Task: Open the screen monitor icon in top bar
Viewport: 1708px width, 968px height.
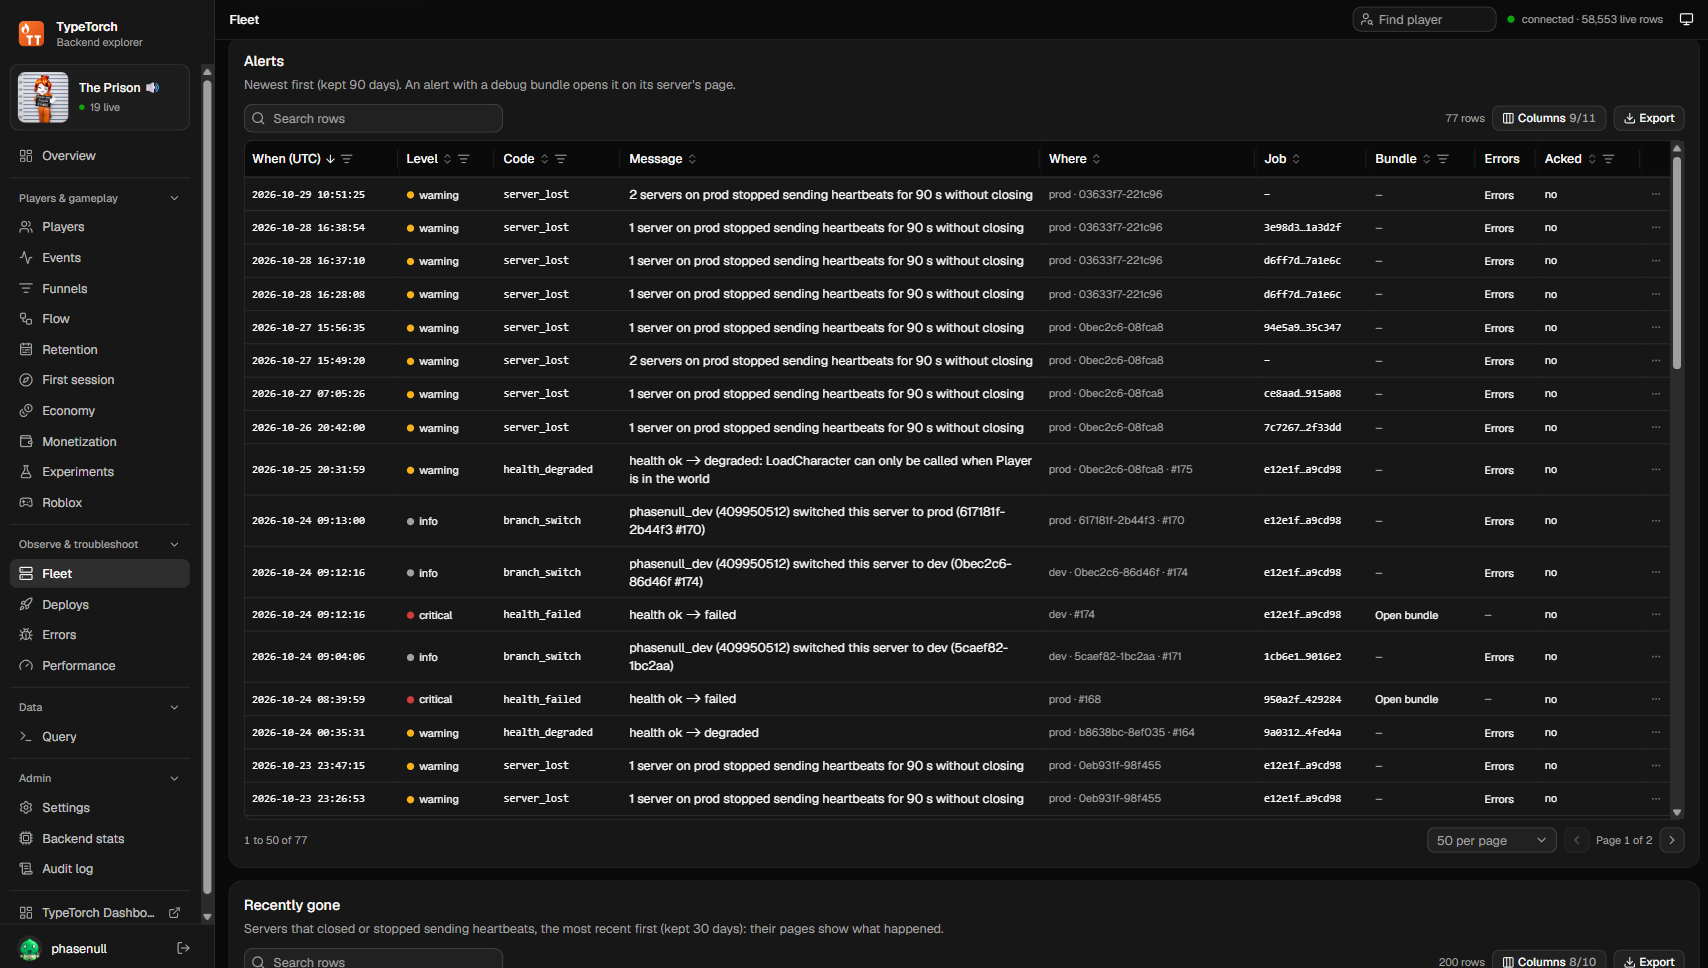Action: (1686, 19)
